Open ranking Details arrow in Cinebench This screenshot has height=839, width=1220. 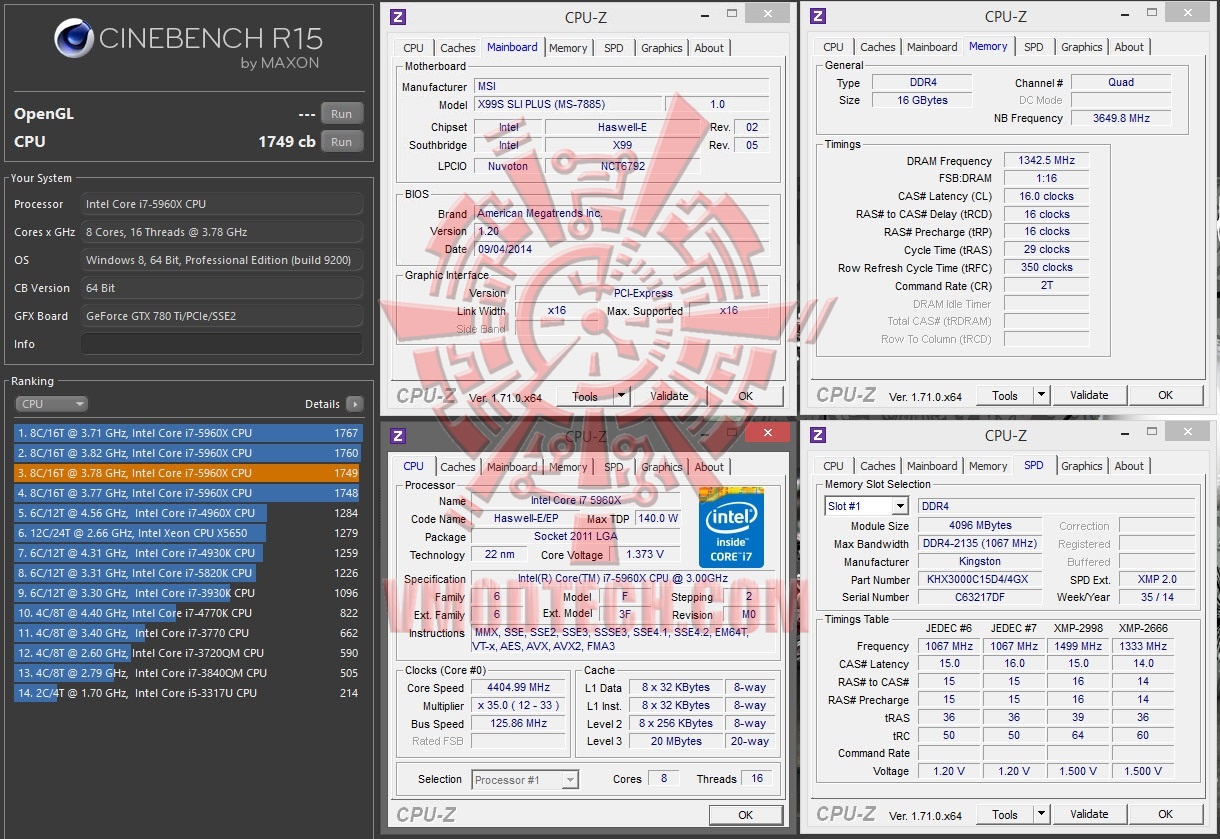(x=354, y=404)
